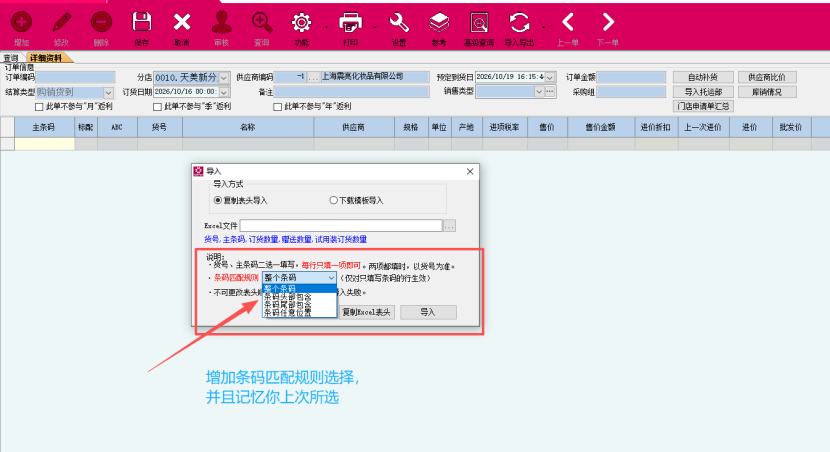Click the 设置 (settings) wrench icon
The image size is (830, 452).
point(399,22)
